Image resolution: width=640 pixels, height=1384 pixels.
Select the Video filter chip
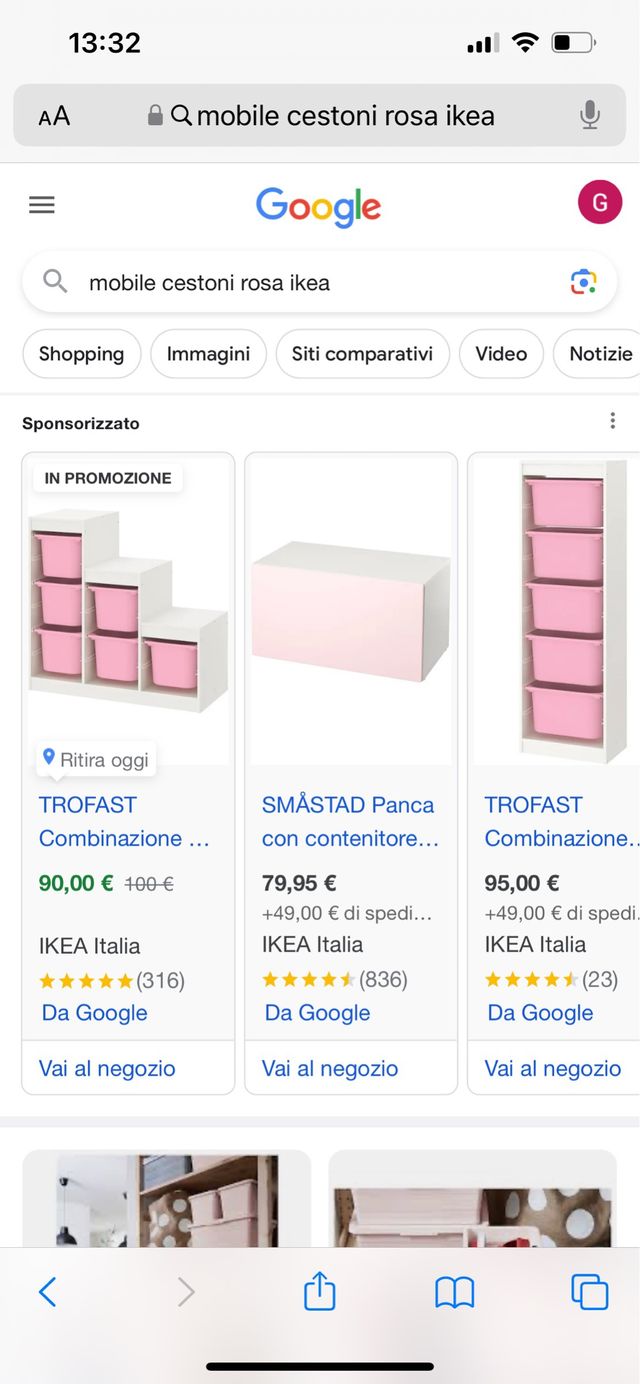click(501, 354)
